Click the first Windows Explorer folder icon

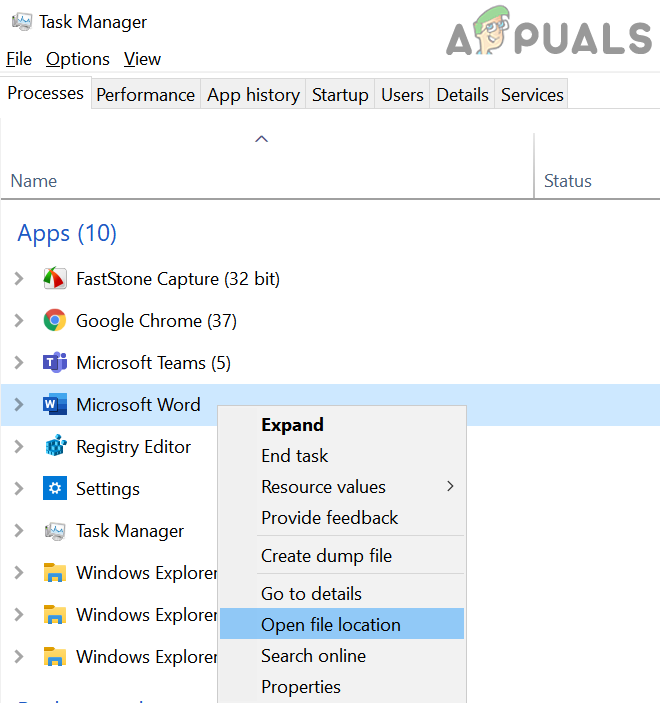tap(55, 573)
